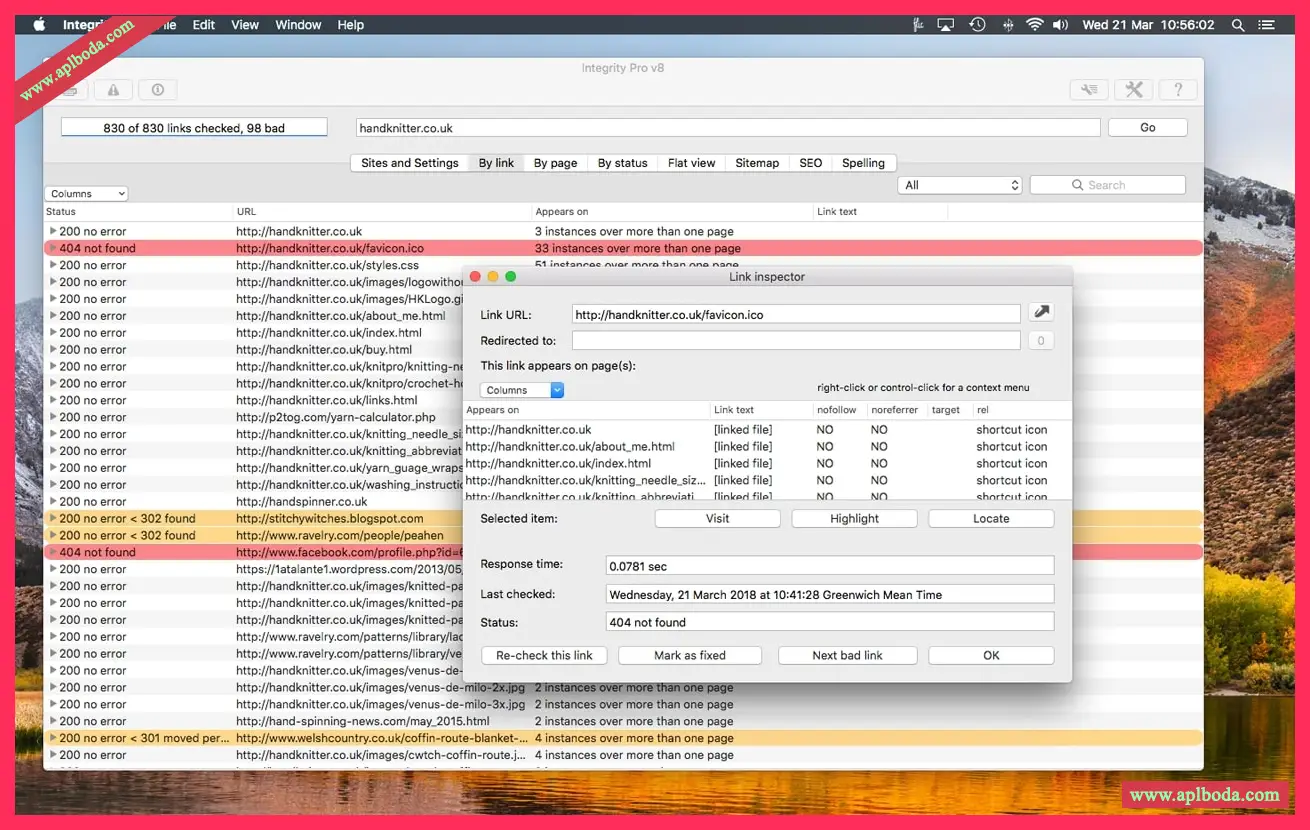The height and width of the screenshot is (830, 1310).
Task: Click the list settings icon left of tools
Action: (x=1089, y=90)
